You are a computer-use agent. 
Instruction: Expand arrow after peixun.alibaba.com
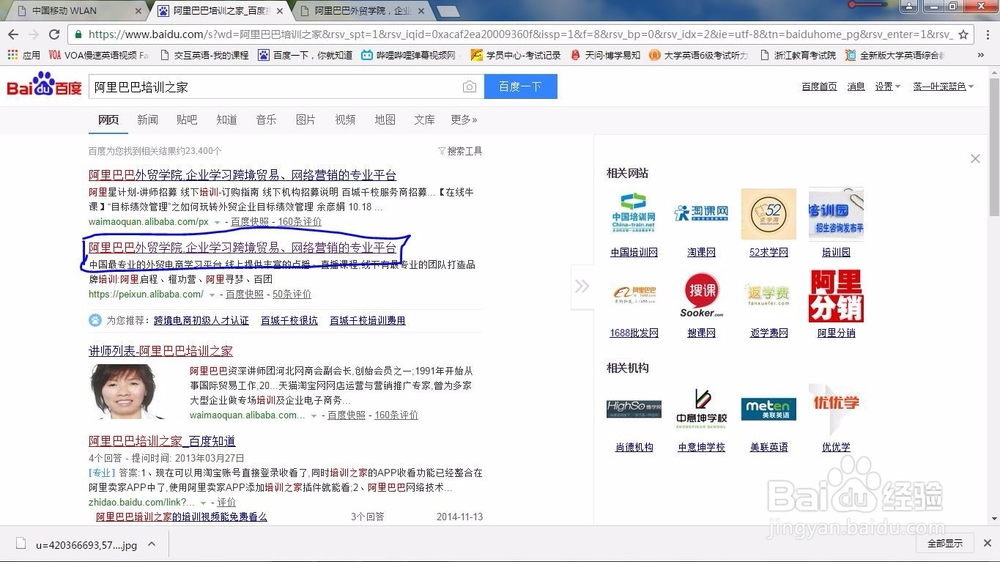point(212,295)
